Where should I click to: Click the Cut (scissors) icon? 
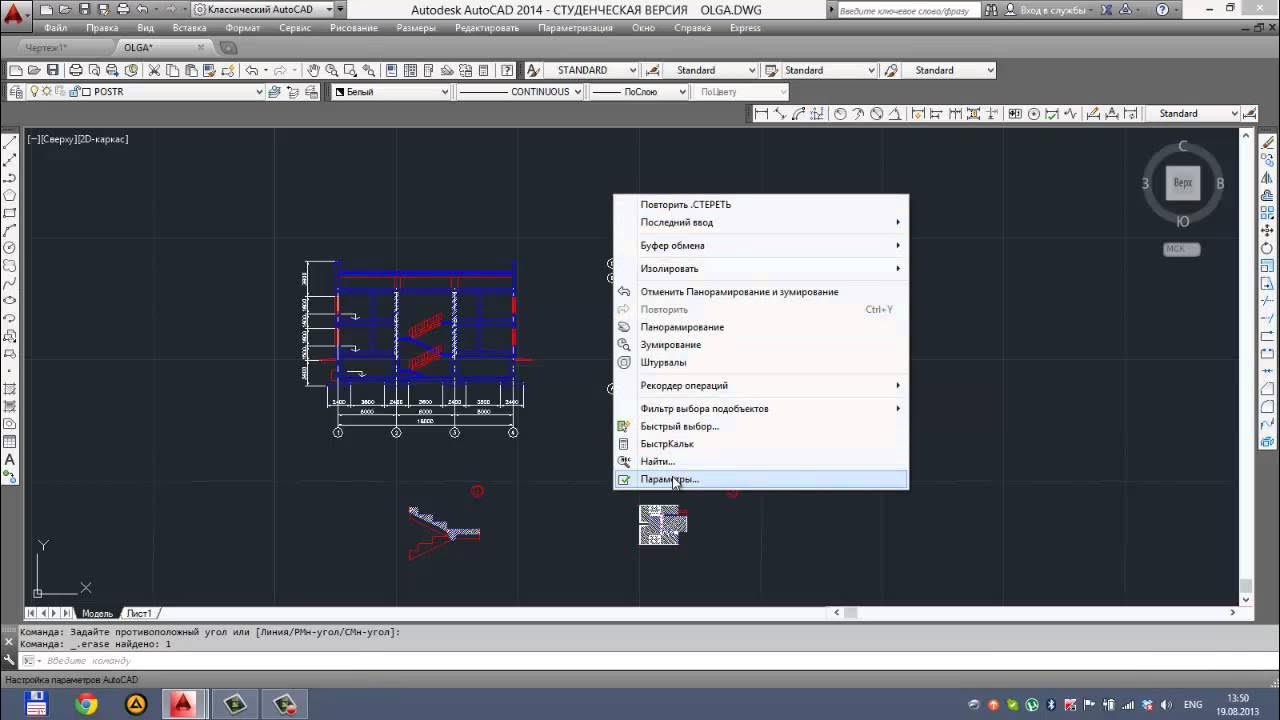[154, 70]
